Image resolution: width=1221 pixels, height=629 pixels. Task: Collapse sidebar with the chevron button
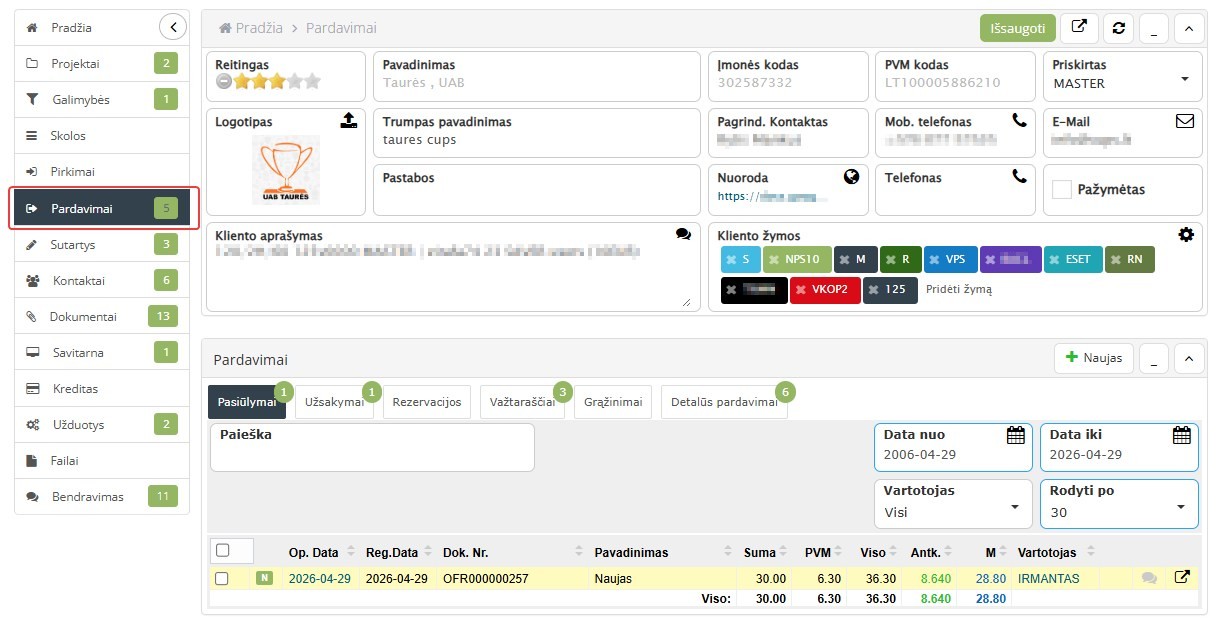[x=173, y=27]
